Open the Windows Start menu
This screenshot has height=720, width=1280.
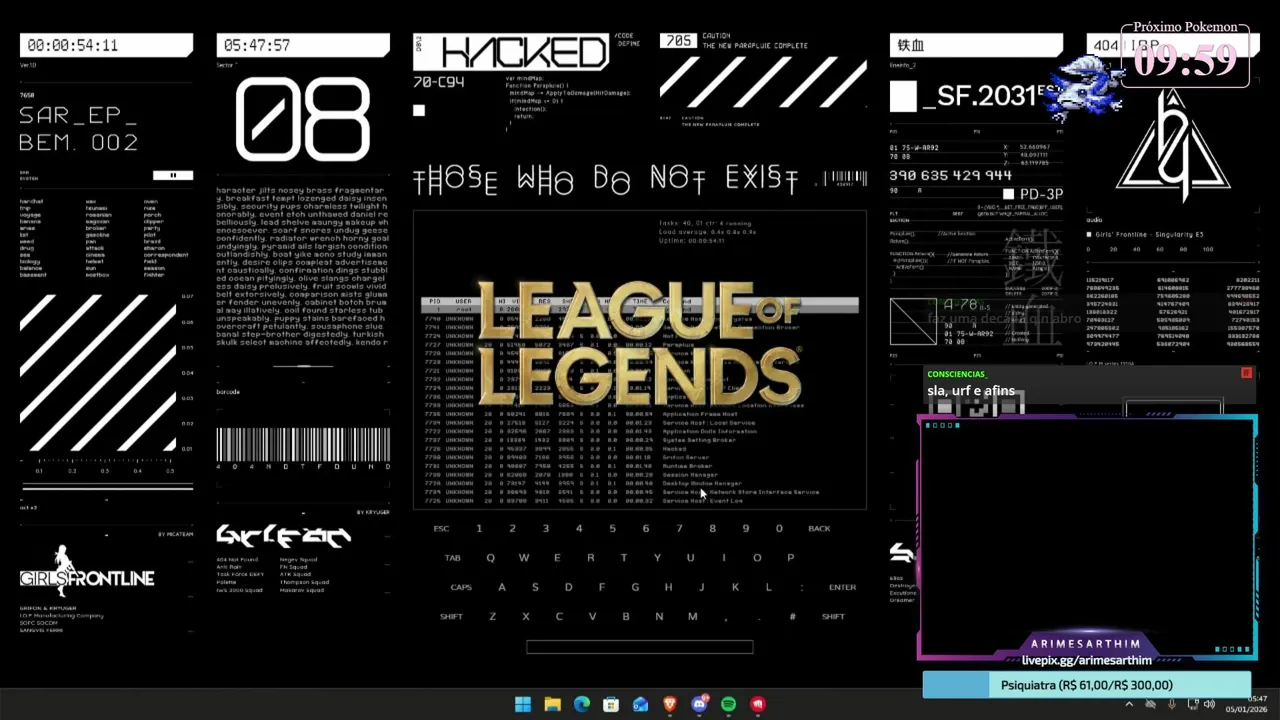click(523, 705)
